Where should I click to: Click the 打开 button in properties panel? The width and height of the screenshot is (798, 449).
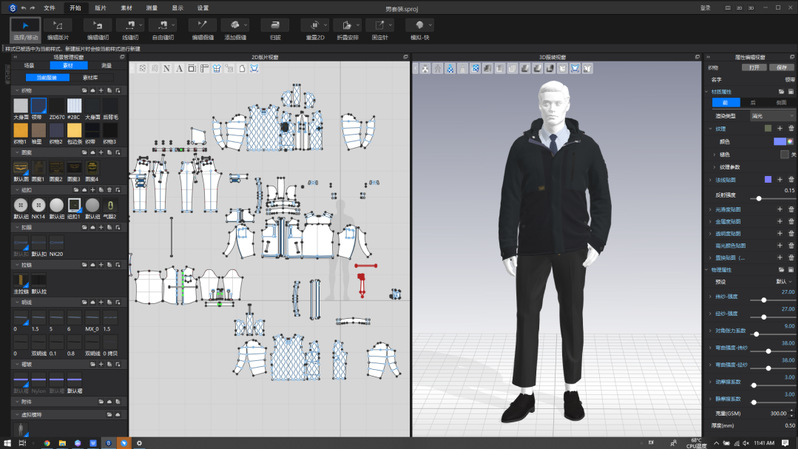[752, 67]
